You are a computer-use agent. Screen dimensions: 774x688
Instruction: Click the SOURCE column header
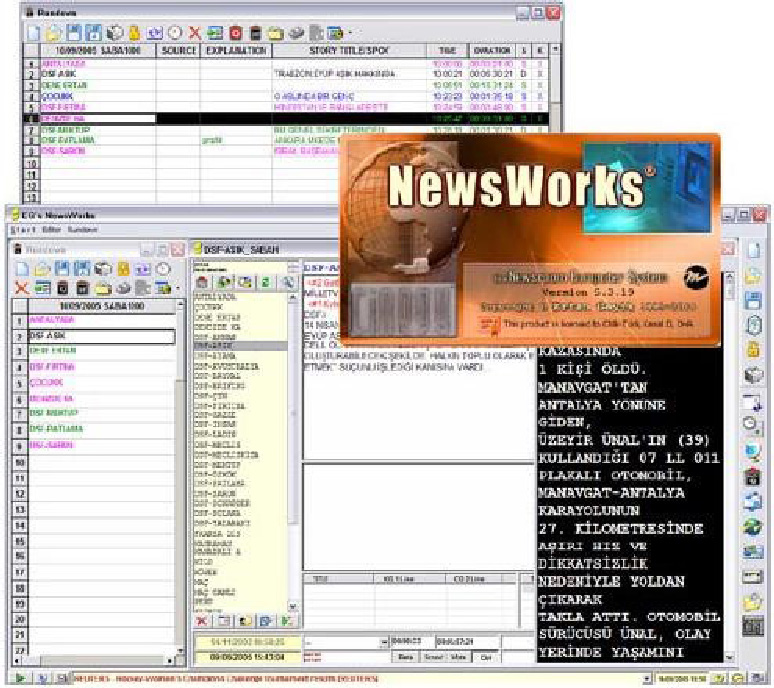pos(178,50)
